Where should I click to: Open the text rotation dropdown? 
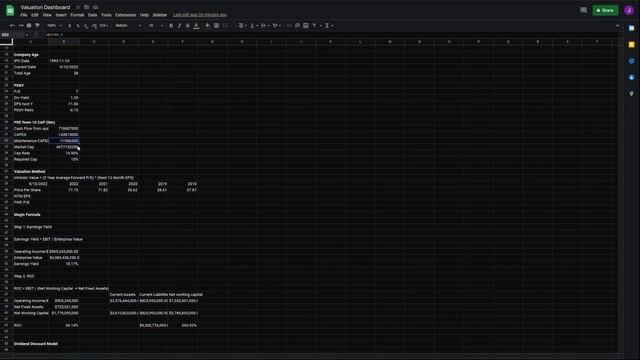277,26
